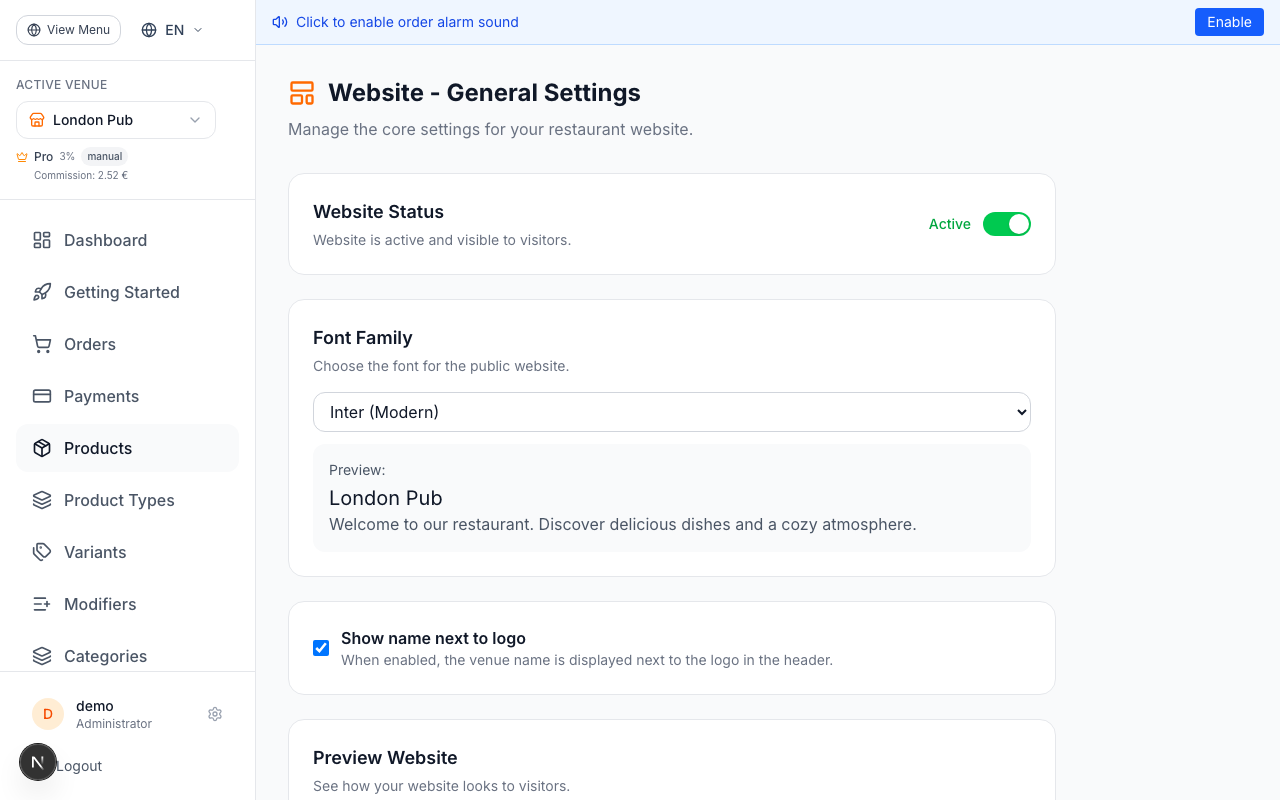Screen dimensions: 1280x800
Task: Open the Payments card icon
Action: 41,396
